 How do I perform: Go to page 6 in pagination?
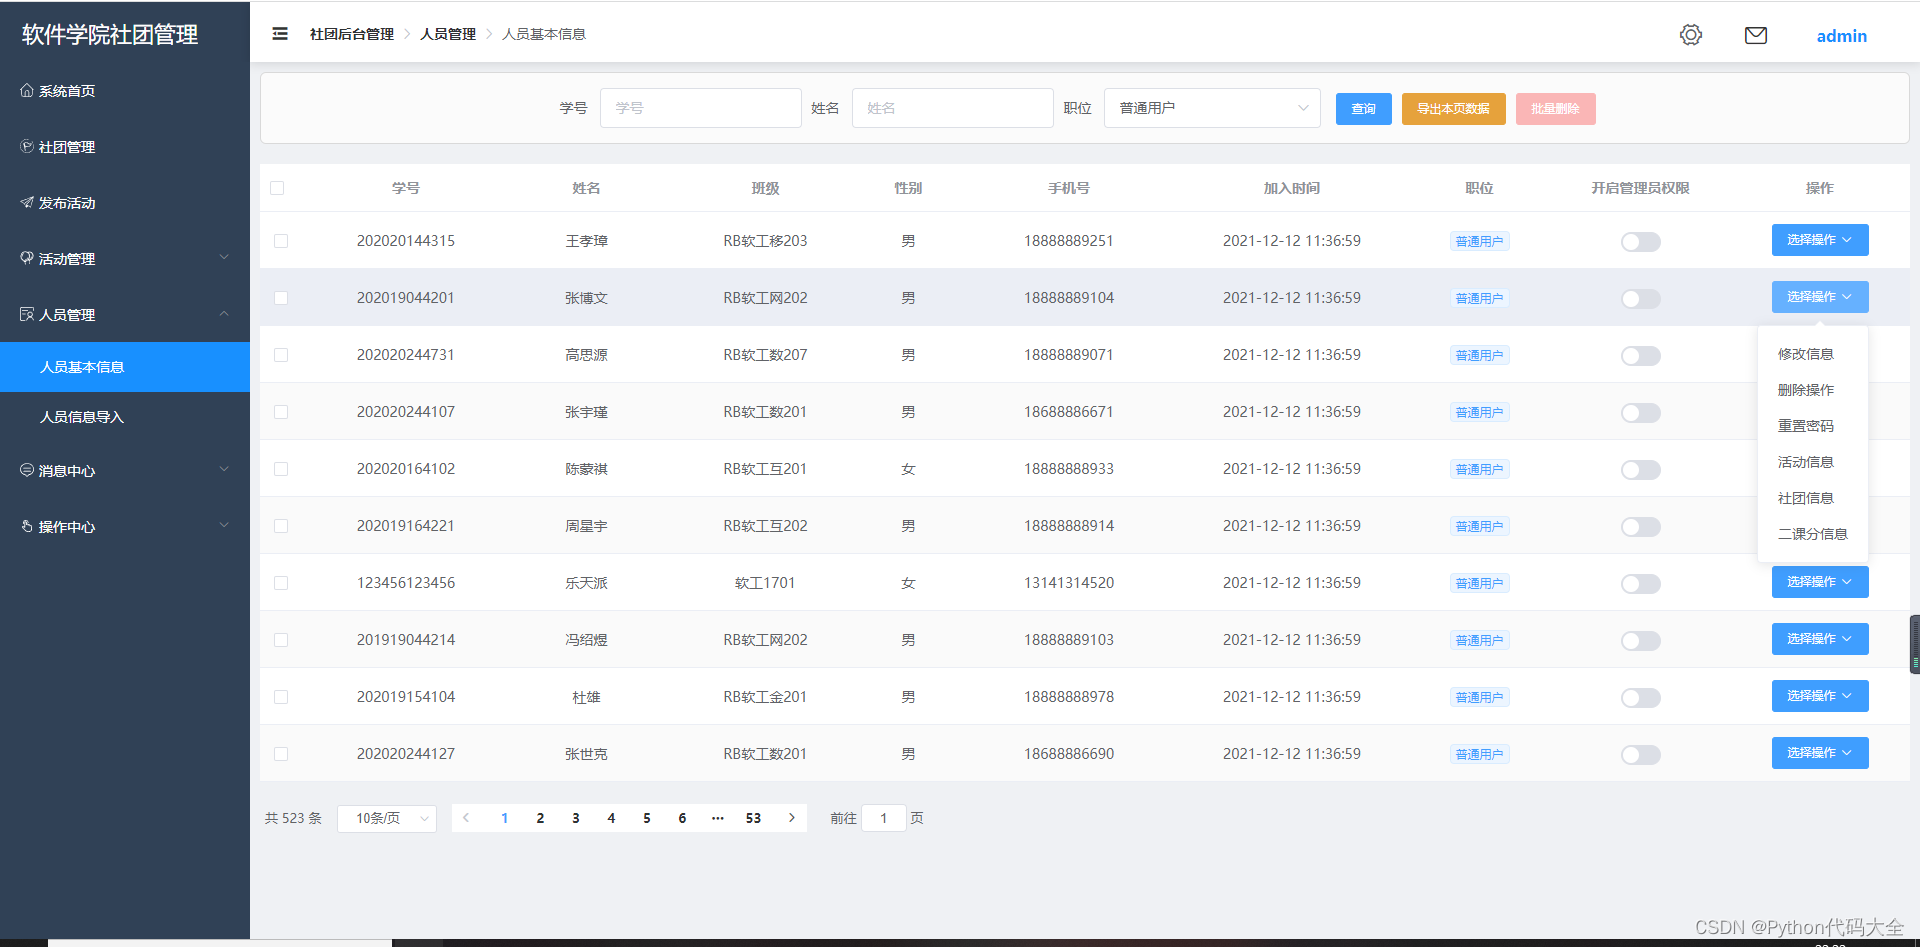pyautogui.click(x=682, y=818)
